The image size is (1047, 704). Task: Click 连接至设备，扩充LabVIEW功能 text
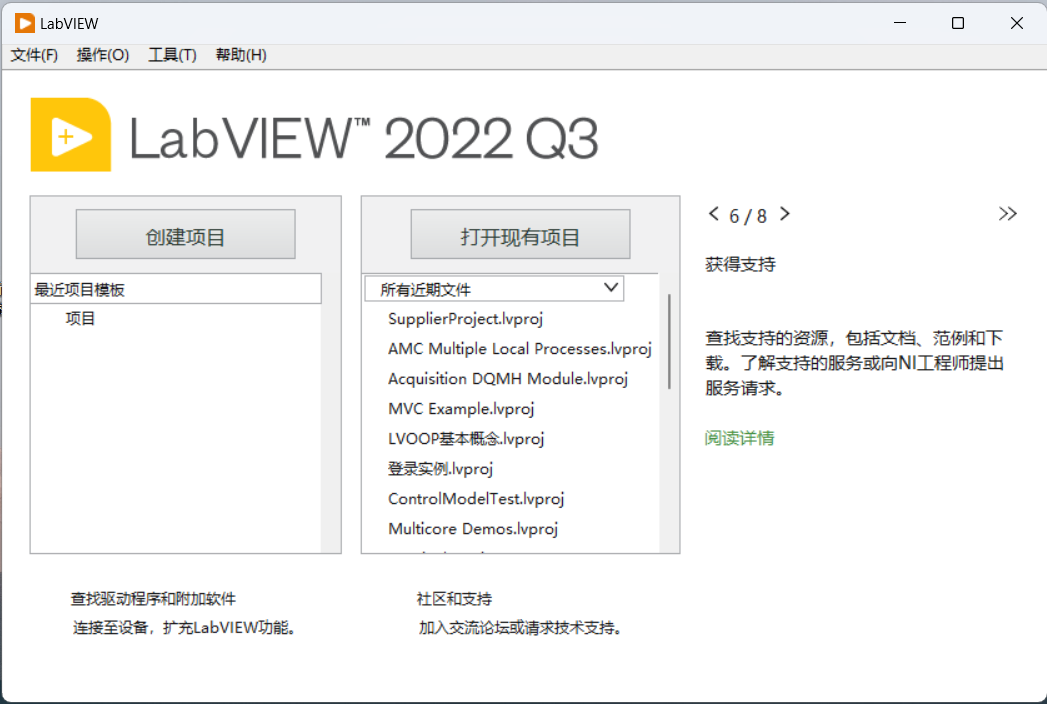pos(185,628)
